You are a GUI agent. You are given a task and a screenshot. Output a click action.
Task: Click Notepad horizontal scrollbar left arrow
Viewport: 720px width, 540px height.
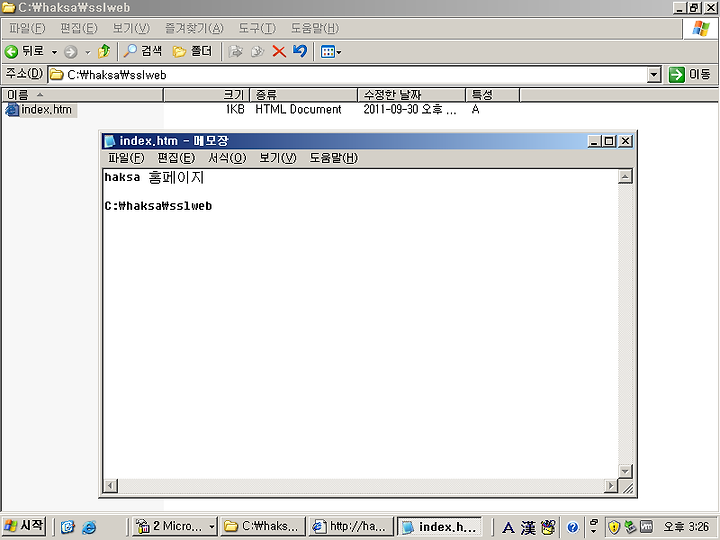111,485
